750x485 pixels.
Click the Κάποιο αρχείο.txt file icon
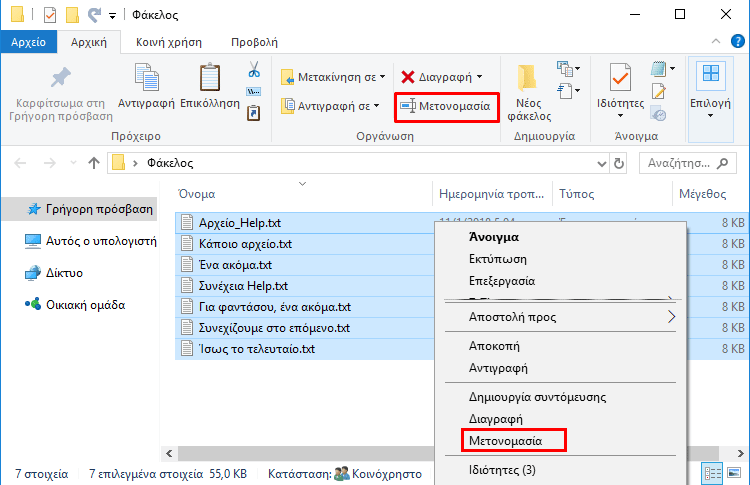point(187,244)
